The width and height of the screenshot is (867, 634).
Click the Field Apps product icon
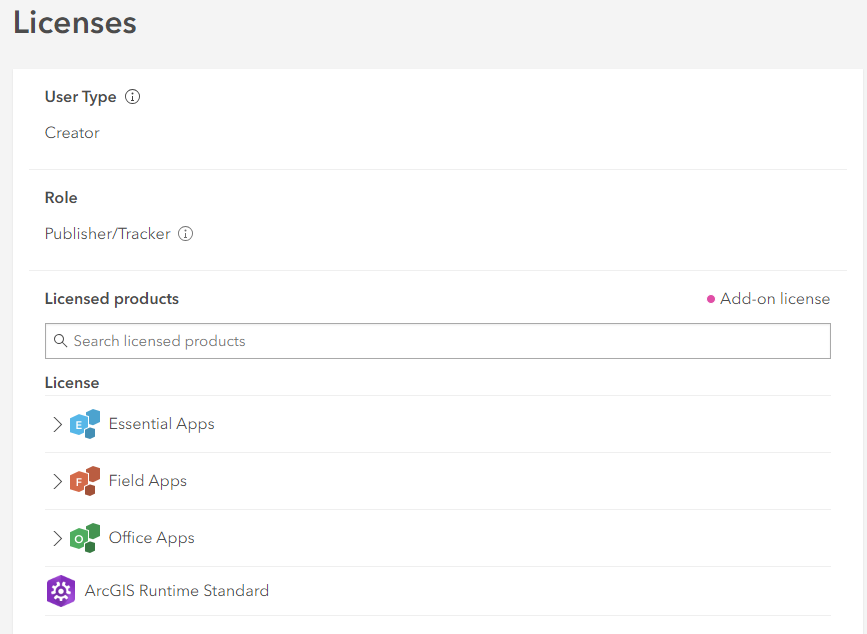point(85,481)
